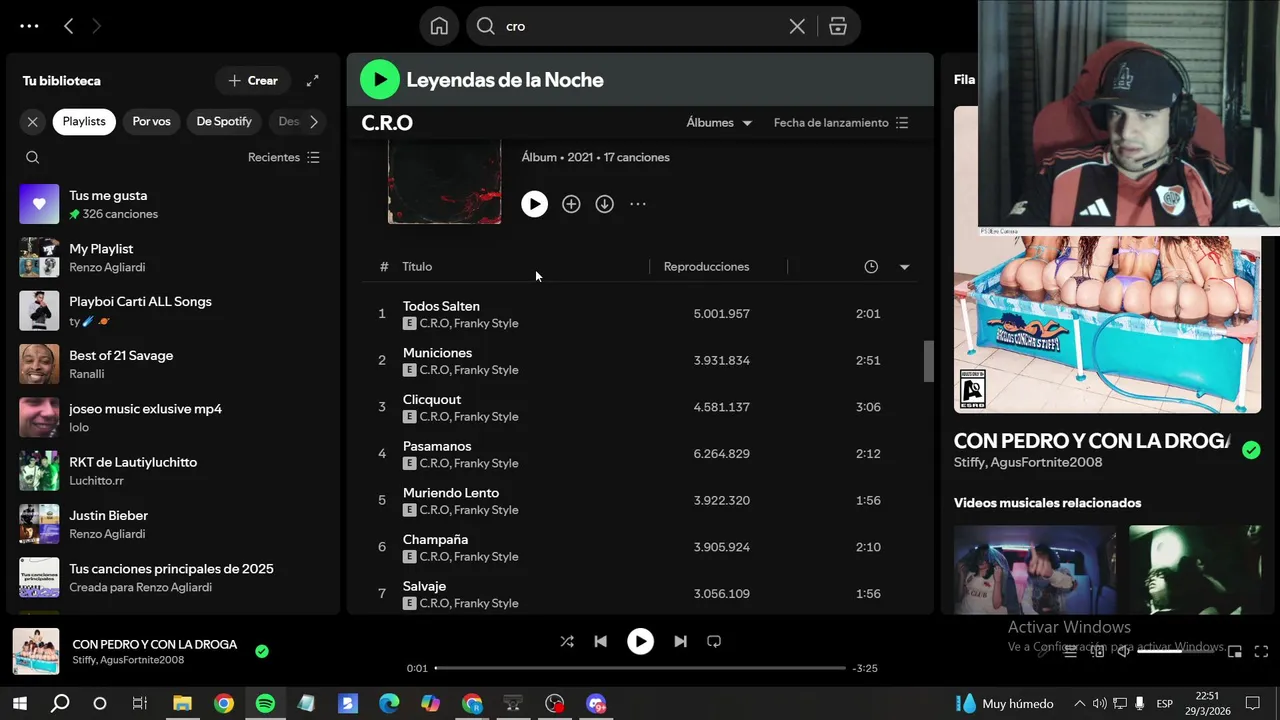The height and width of the screenshot is (720, 1280).
Task: Open 'joseo music exlusive mp4' playlist
Action: [x=173, y=417]
